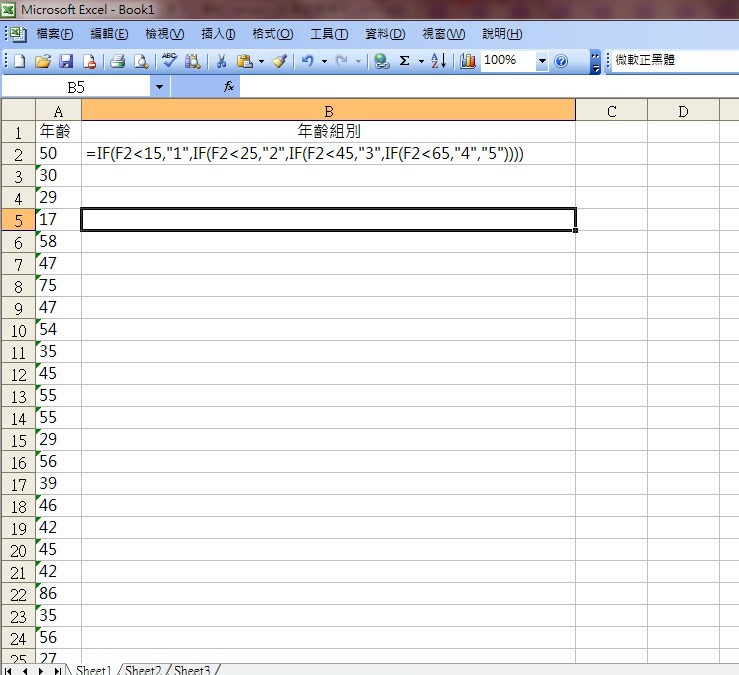The image size is (739, 675).
Task: Click the Permission document icon
Action: coord(90,61)
